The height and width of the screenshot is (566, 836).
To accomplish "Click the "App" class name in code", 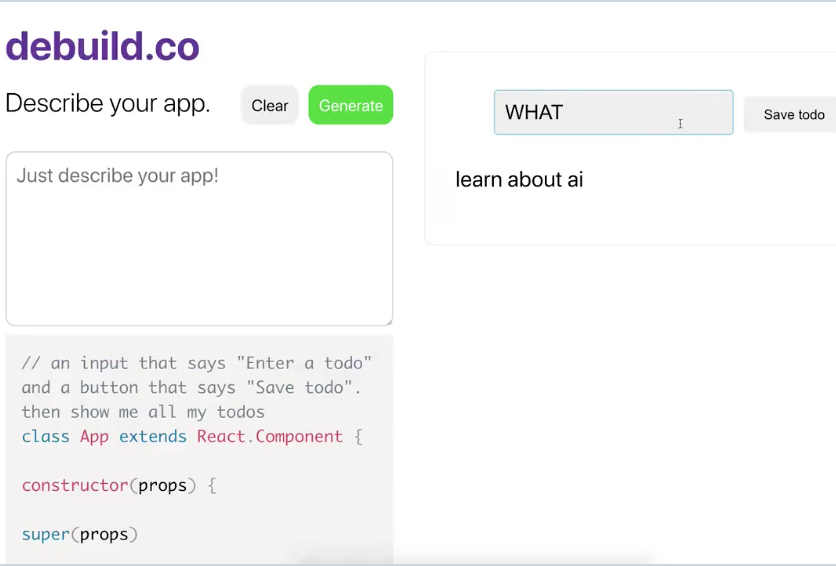I will tap(94, 436).
